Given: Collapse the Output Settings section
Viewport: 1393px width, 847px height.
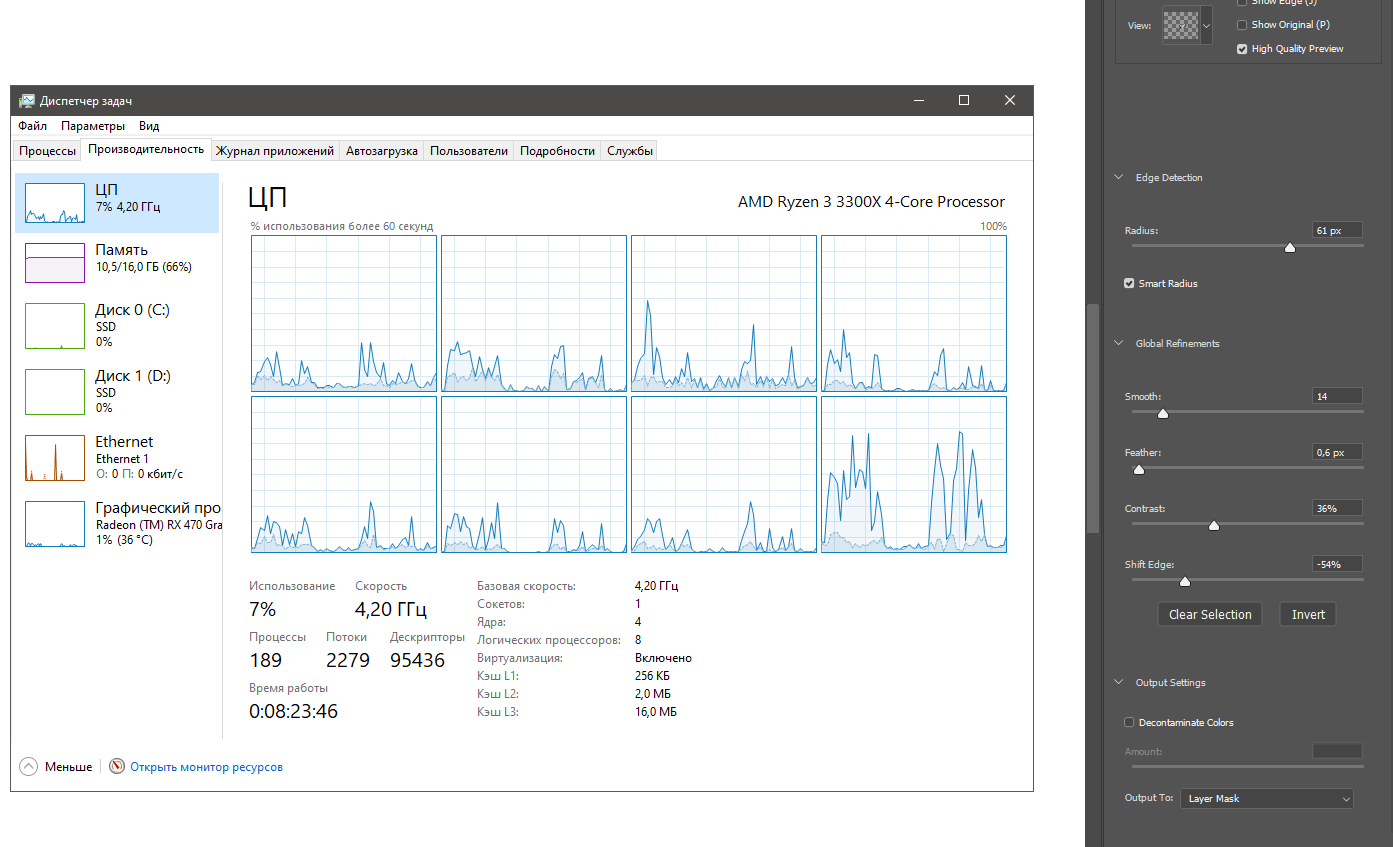Looking at the screenshot, I should tap(1119, 683).
